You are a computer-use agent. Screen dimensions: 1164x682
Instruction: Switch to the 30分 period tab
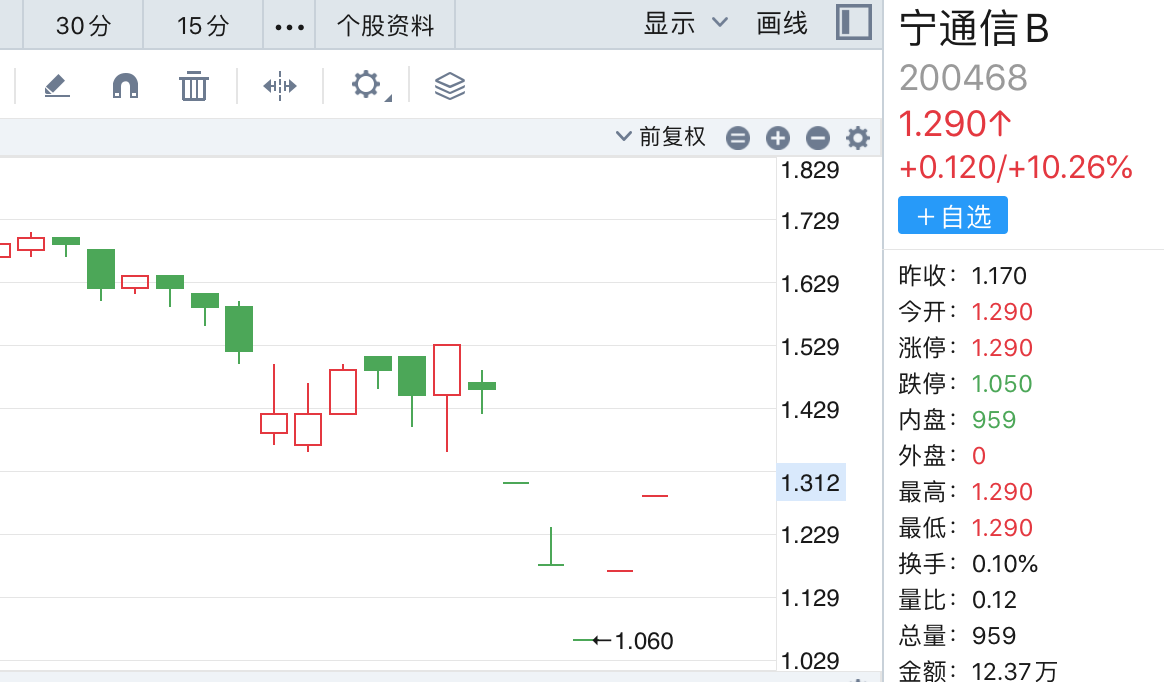[83, 25]
